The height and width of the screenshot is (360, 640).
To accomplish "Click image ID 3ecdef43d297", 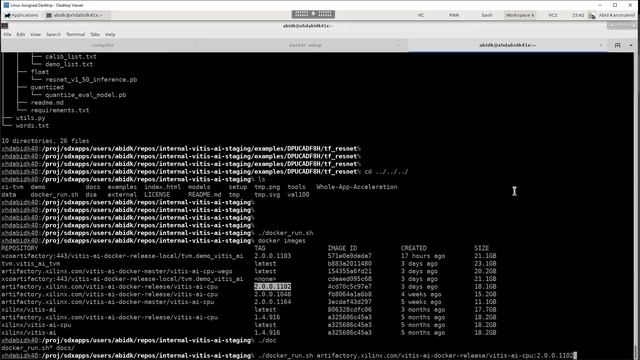I will (x=349, y=302).
